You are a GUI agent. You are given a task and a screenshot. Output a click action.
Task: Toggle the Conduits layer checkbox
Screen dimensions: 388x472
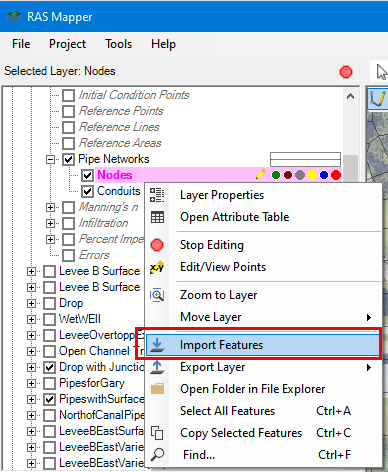(x=87, y=191)
